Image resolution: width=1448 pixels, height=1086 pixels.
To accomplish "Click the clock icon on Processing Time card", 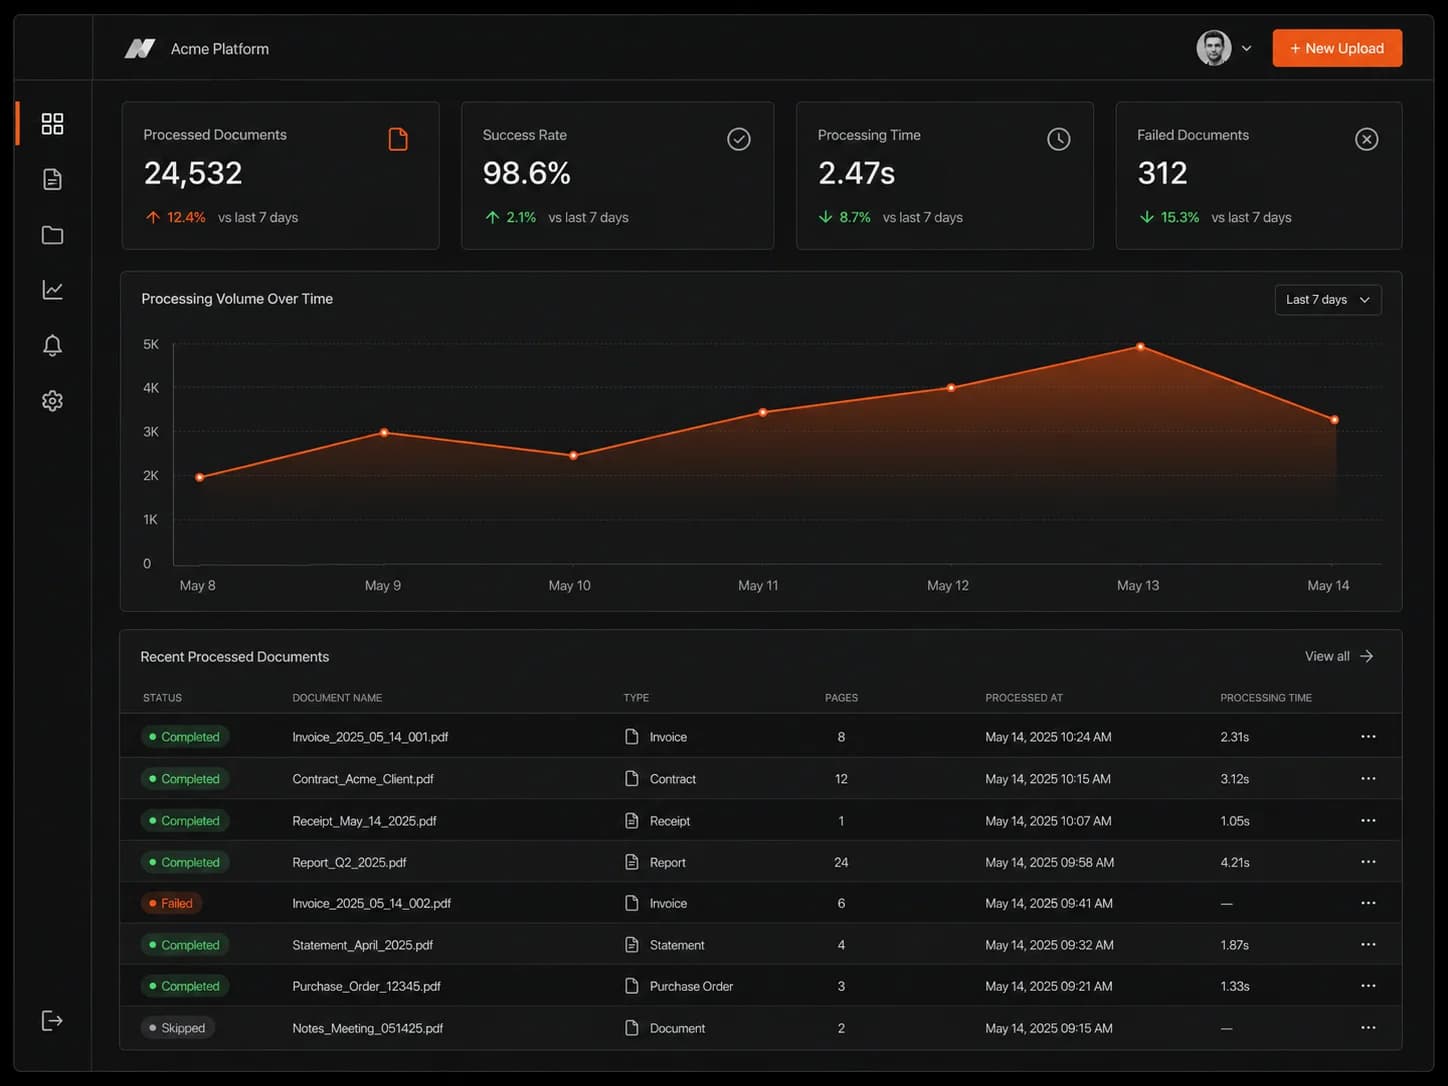I will (x=1059, y=139).
